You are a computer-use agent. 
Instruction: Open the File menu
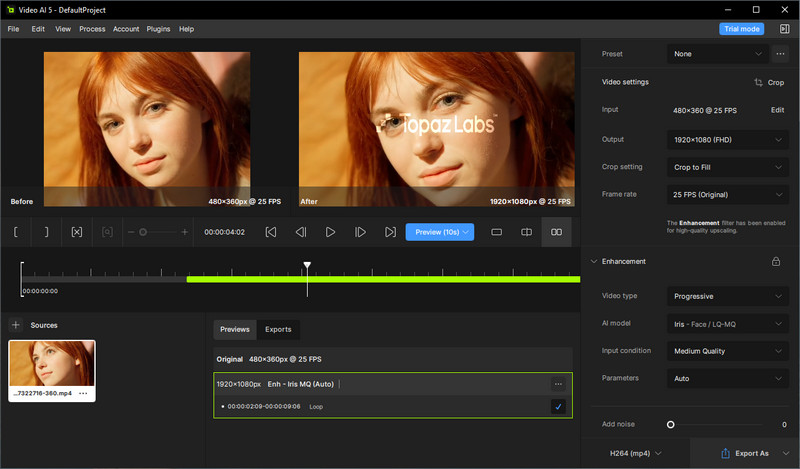coord(13,29)
